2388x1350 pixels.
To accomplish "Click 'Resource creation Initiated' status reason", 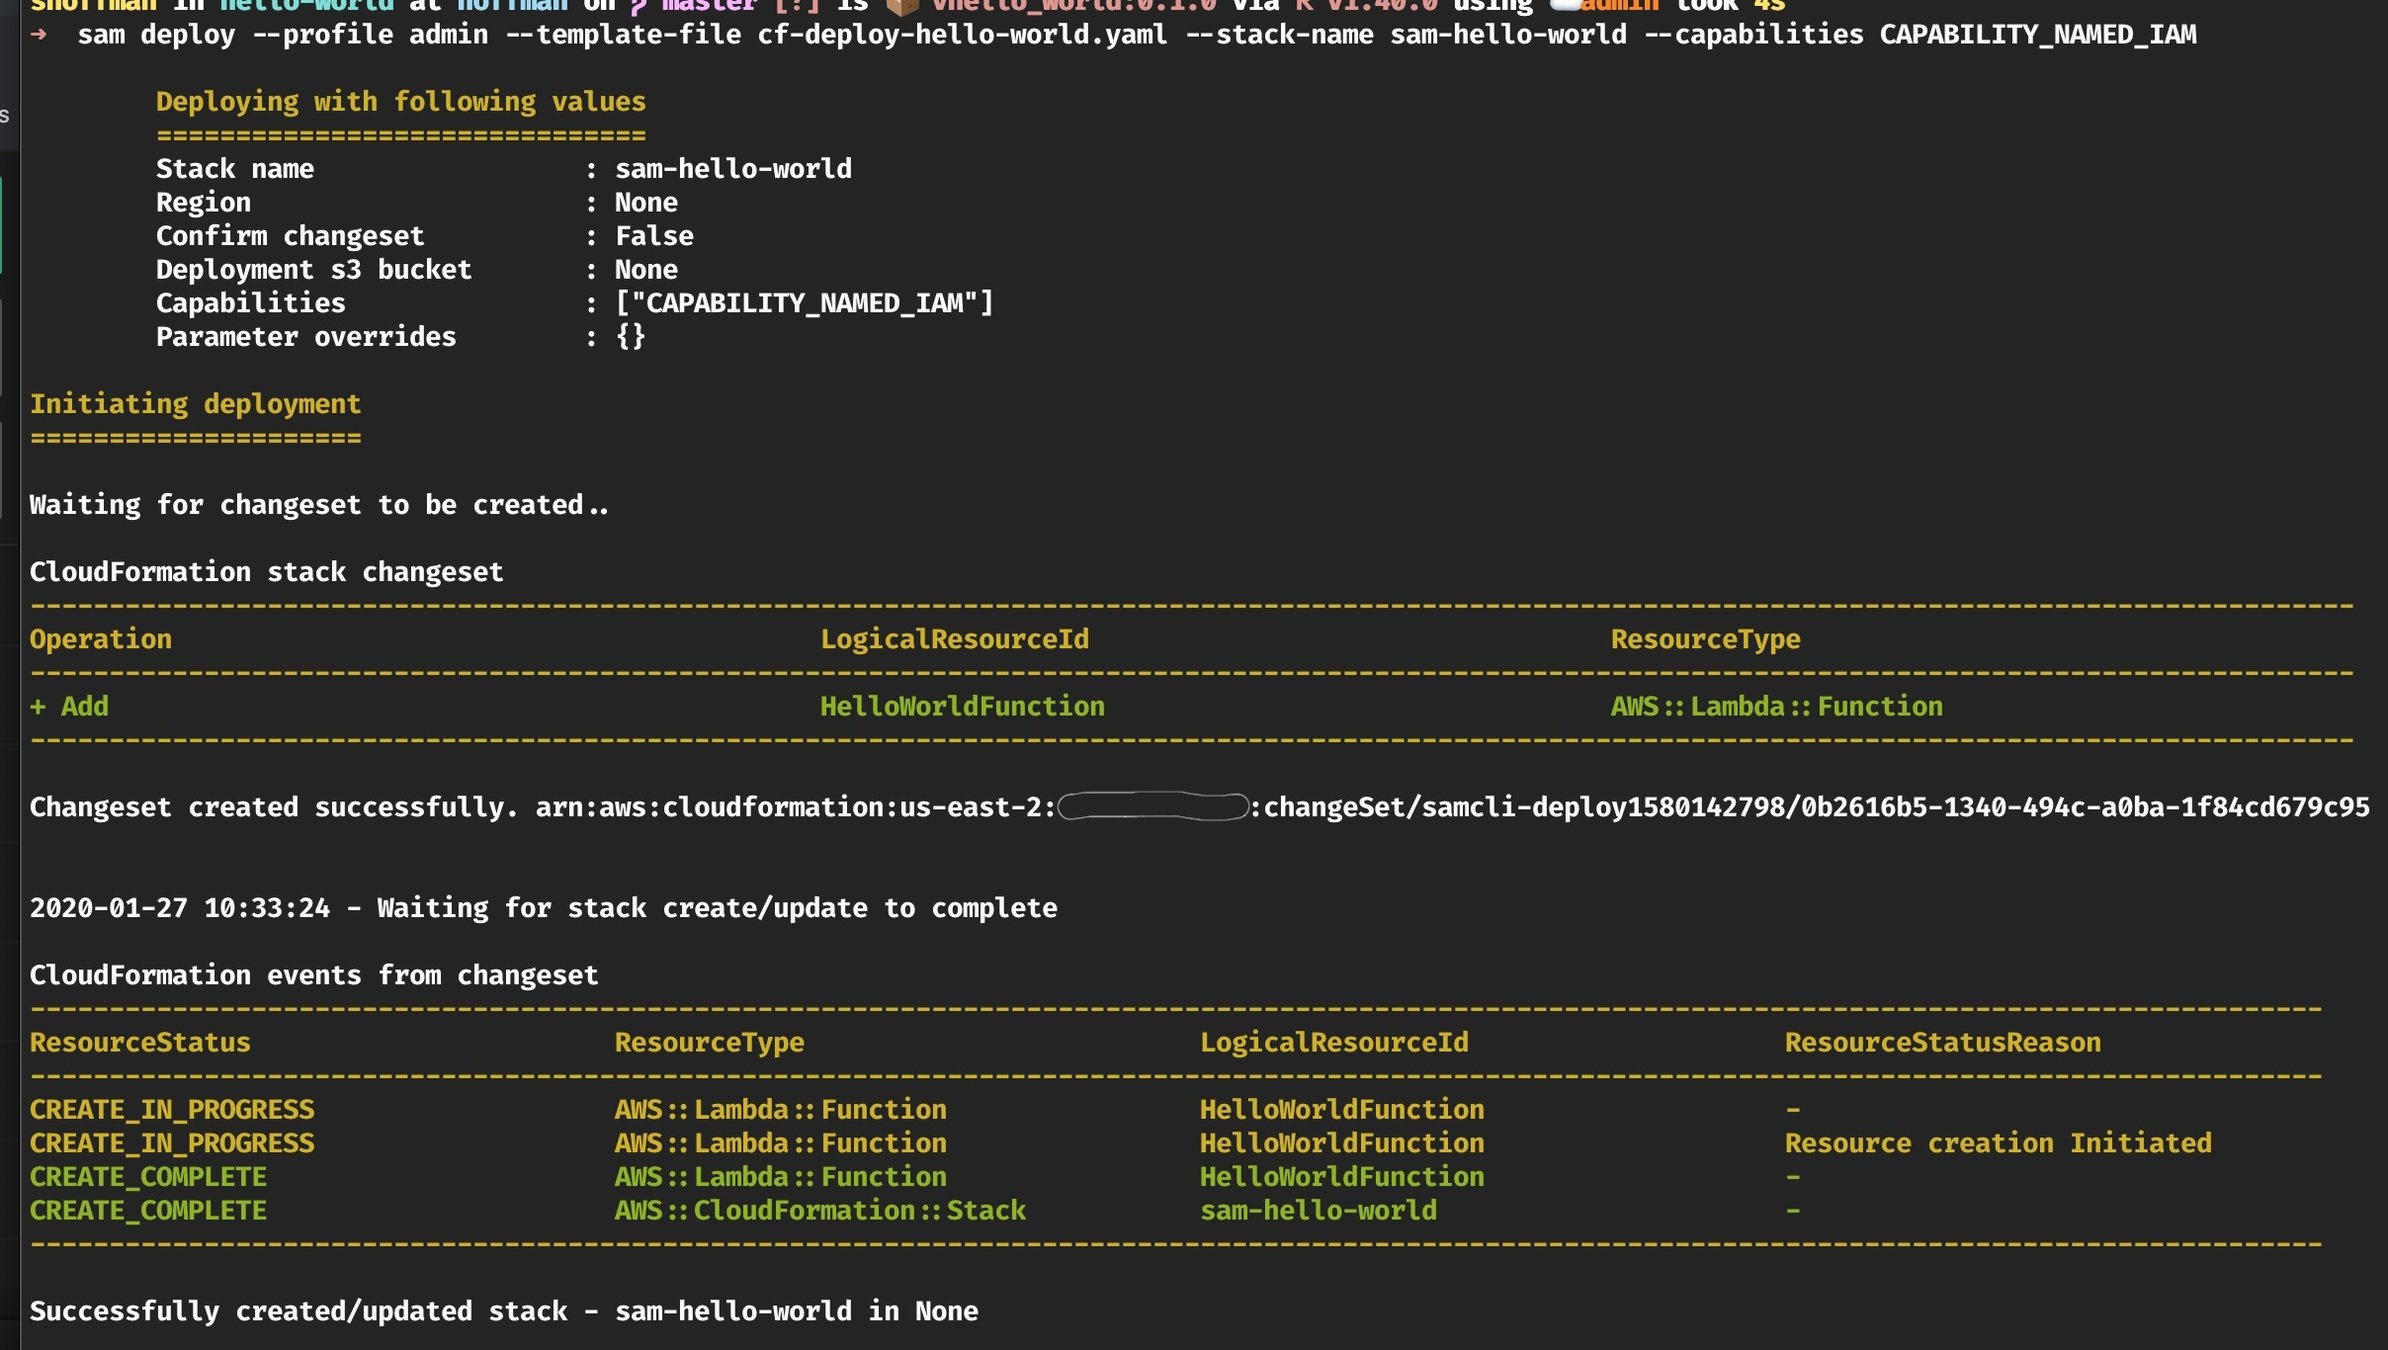I will 1997,1143.
